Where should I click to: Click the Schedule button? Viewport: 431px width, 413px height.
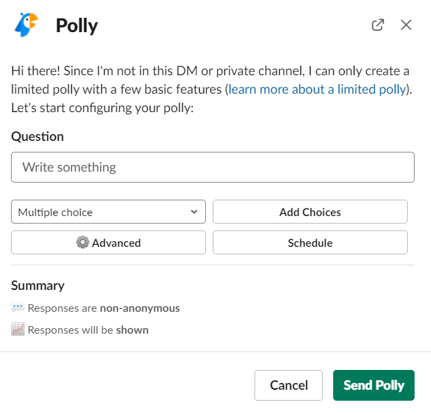point(310,242)
